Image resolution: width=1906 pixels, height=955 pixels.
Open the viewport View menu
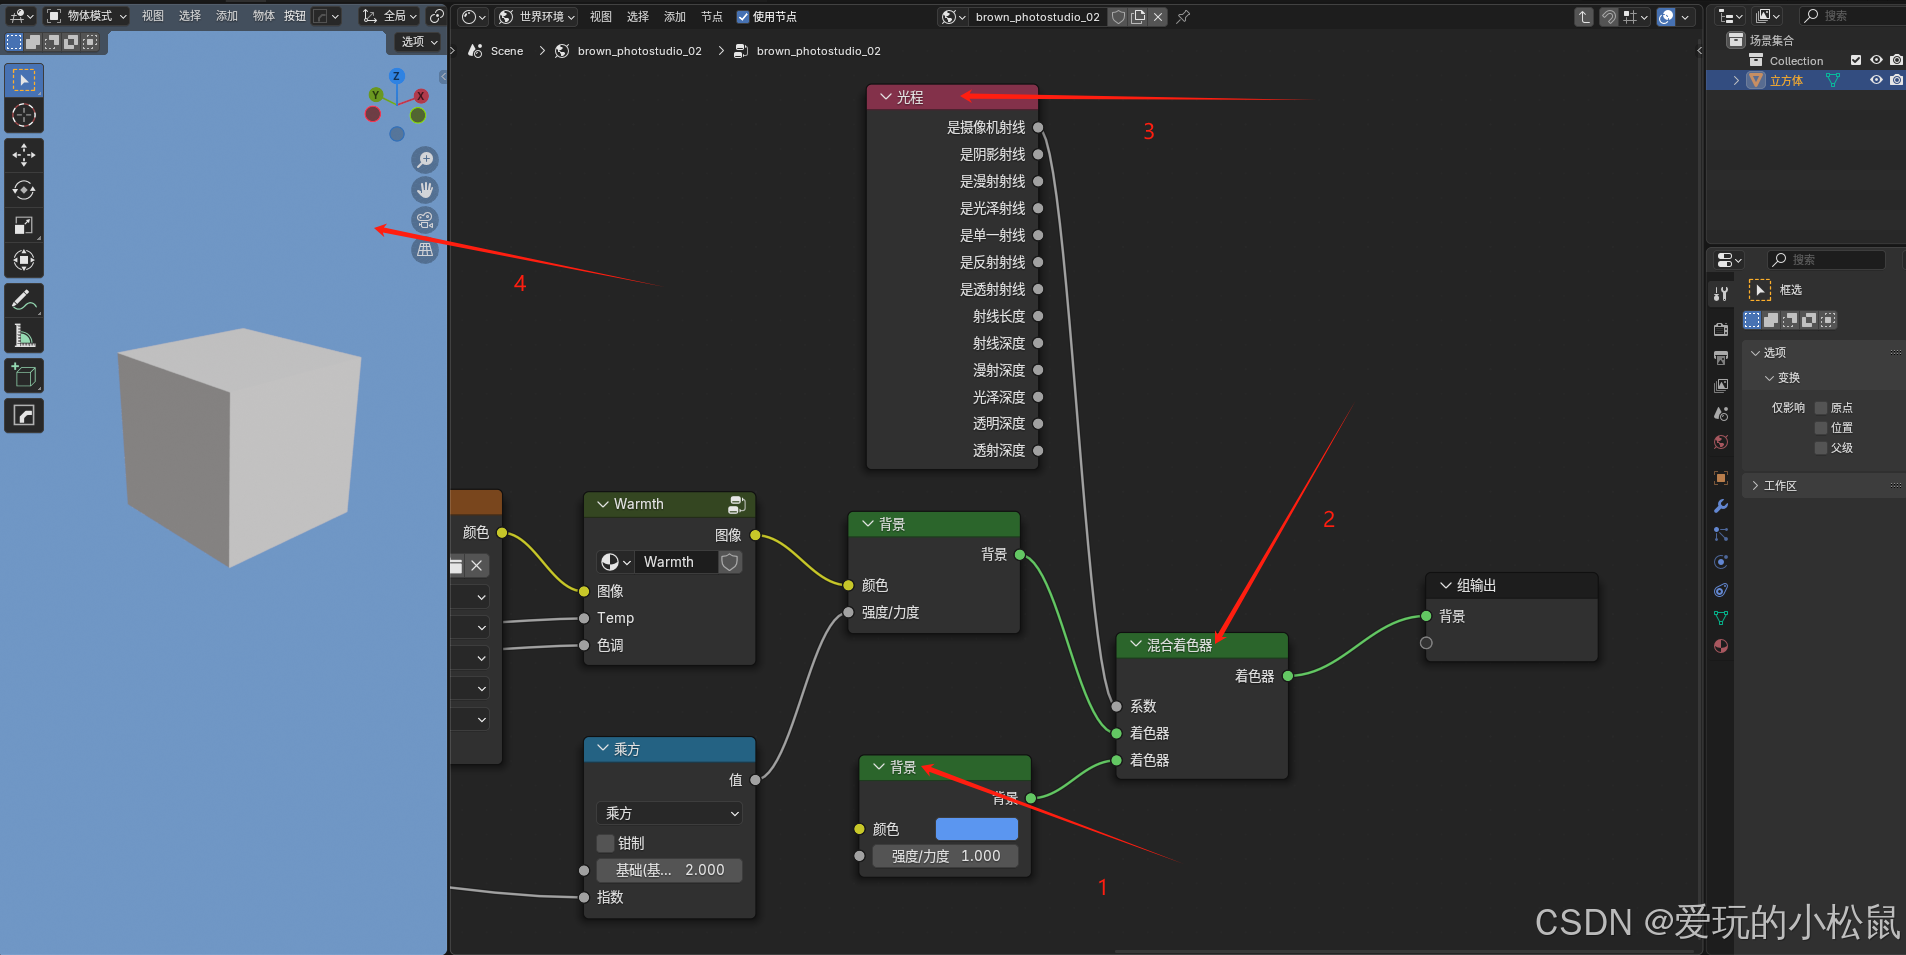click(x=153, y=16)
